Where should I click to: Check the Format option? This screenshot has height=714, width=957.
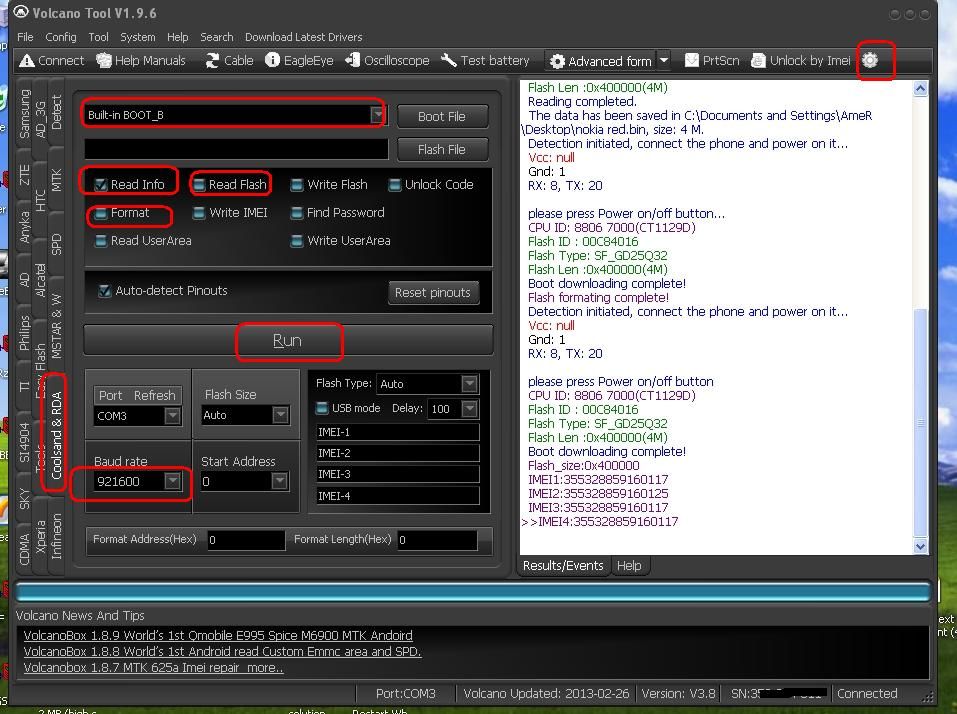point(101,213)
